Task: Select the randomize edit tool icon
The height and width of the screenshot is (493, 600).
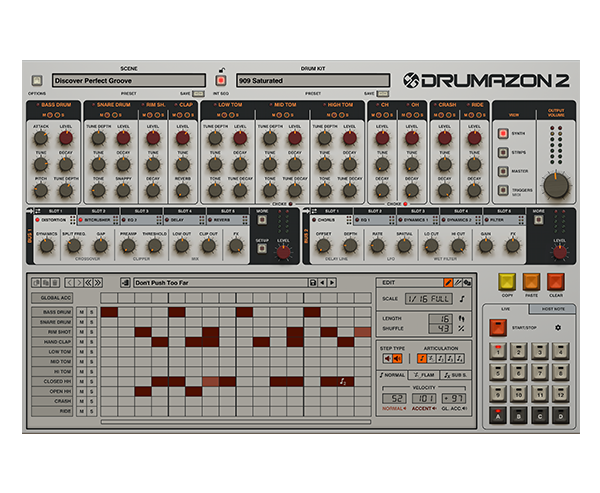Action: pyautogui.click(x=467, y=282)
